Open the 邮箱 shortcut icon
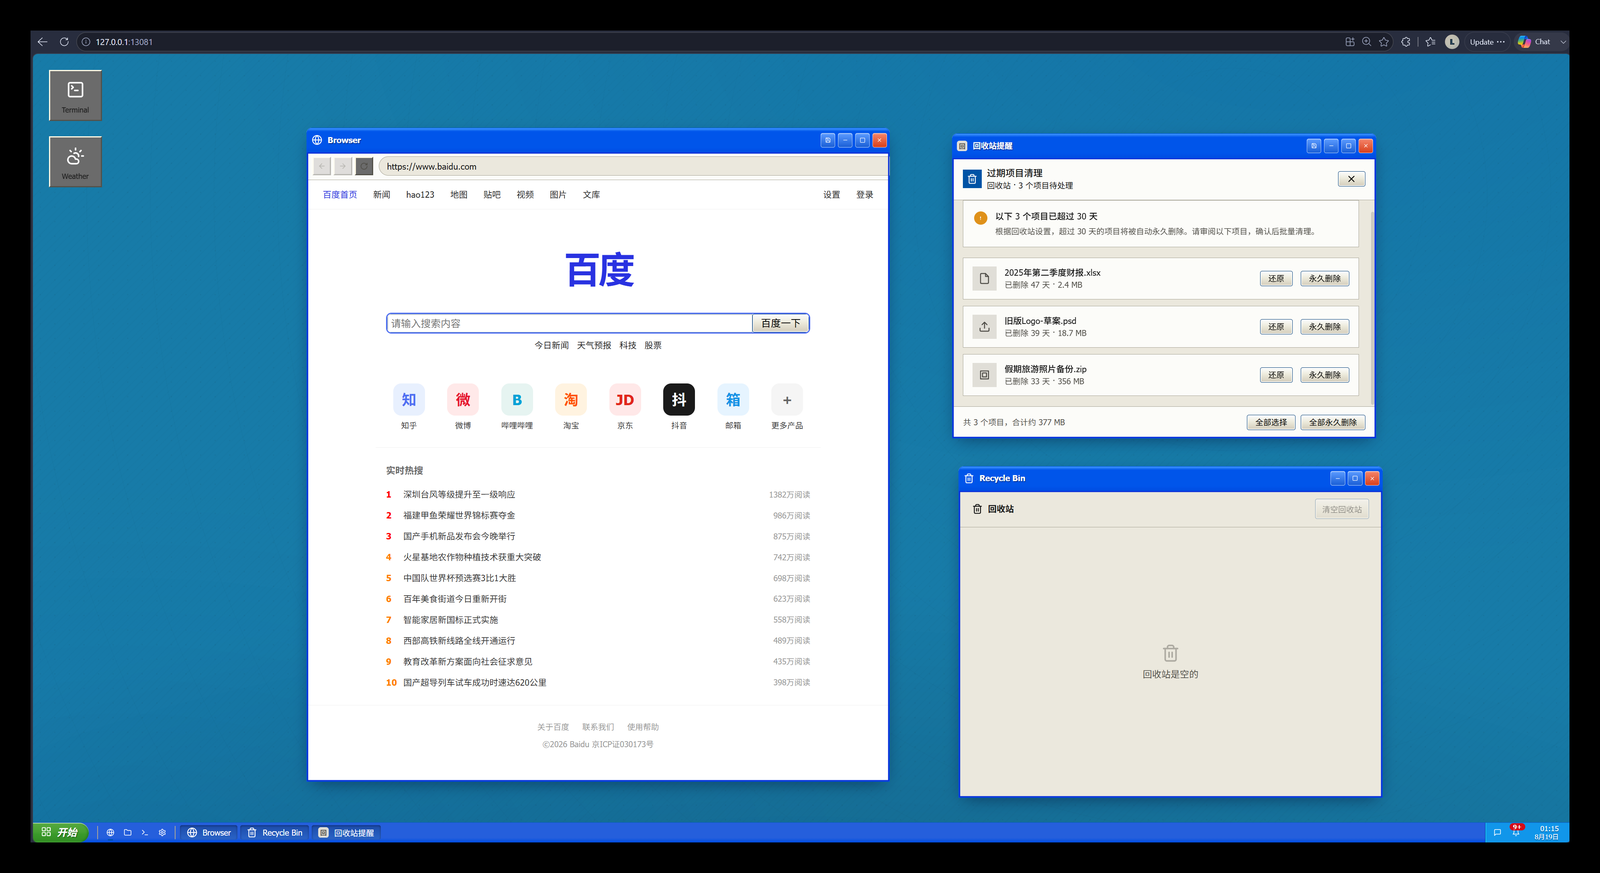 733,400
